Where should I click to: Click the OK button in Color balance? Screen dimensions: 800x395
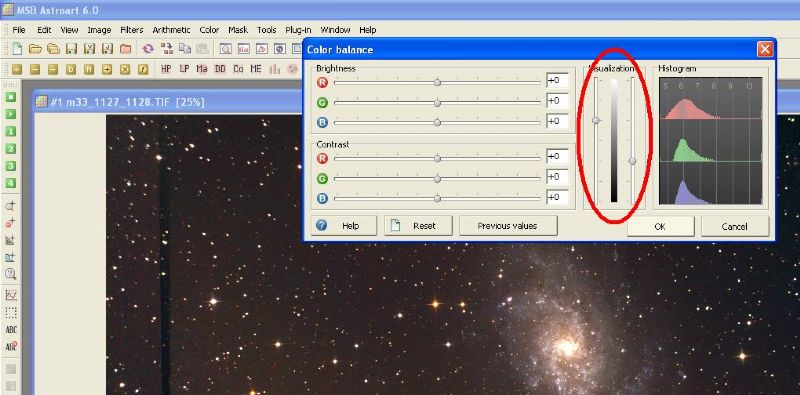[x=660, y=226]
